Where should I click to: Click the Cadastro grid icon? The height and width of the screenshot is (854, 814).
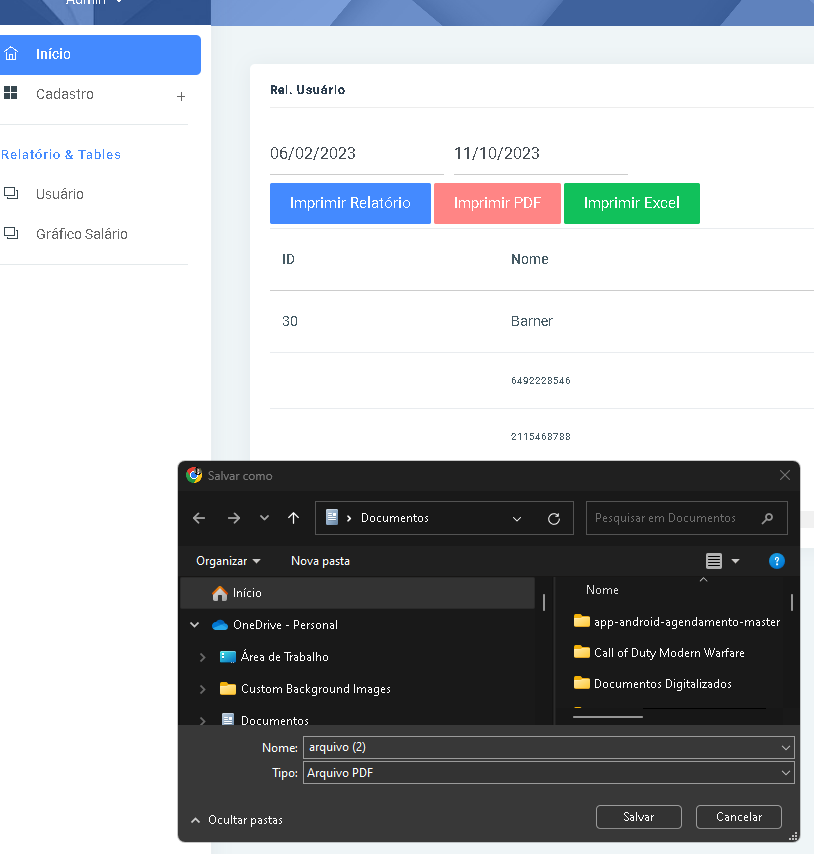[x=12, y=93]
